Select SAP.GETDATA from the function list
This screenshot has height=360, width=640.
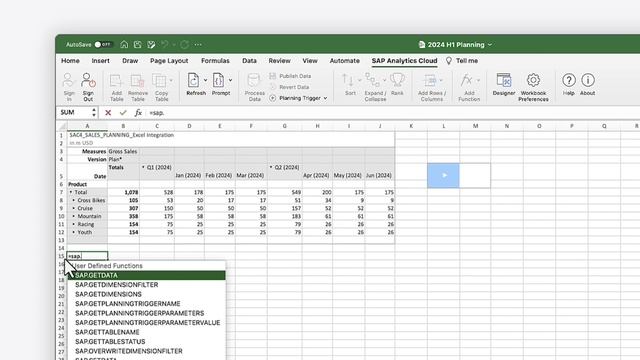click(147, 276)
